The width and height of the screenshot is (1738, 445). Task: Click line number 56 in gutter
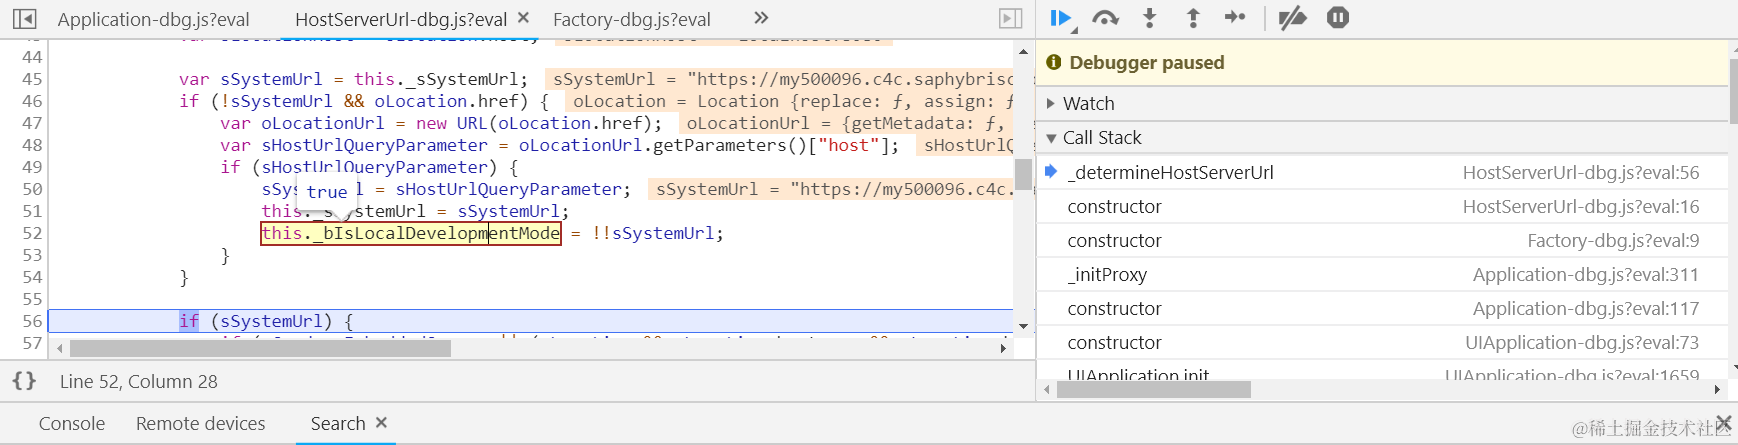pos(32,321)
